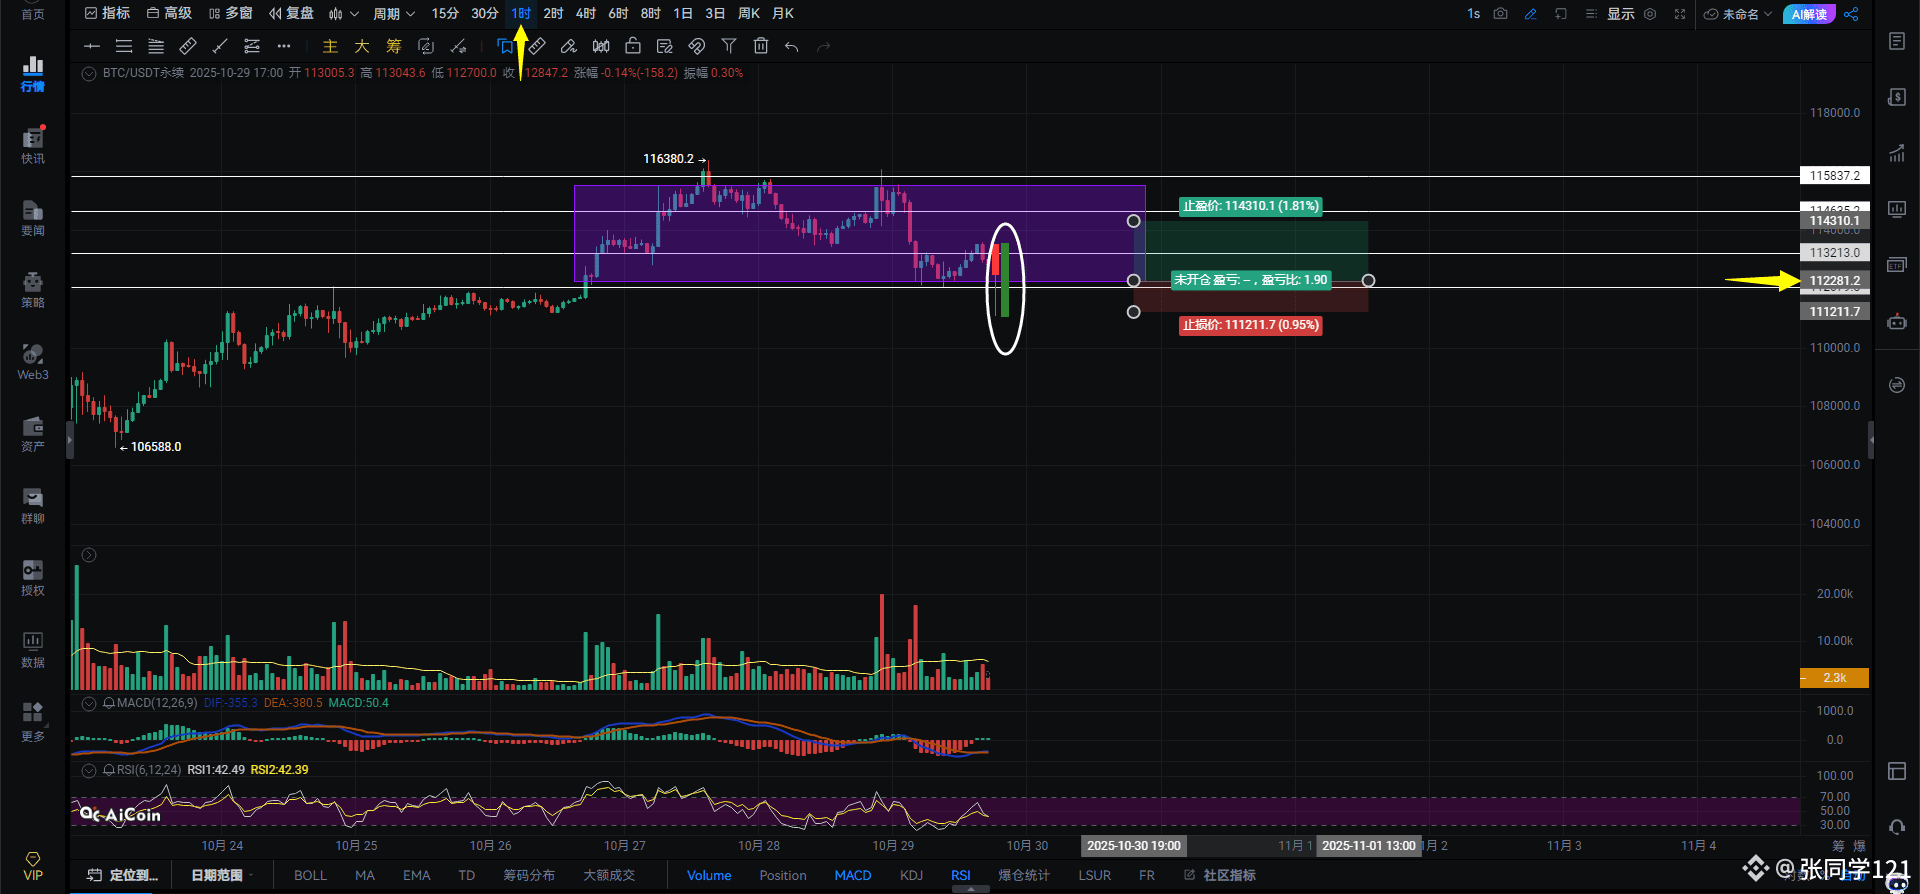Delete drawings with the trash icon
Screen dimensions: 1920x894
click(761, 46)
